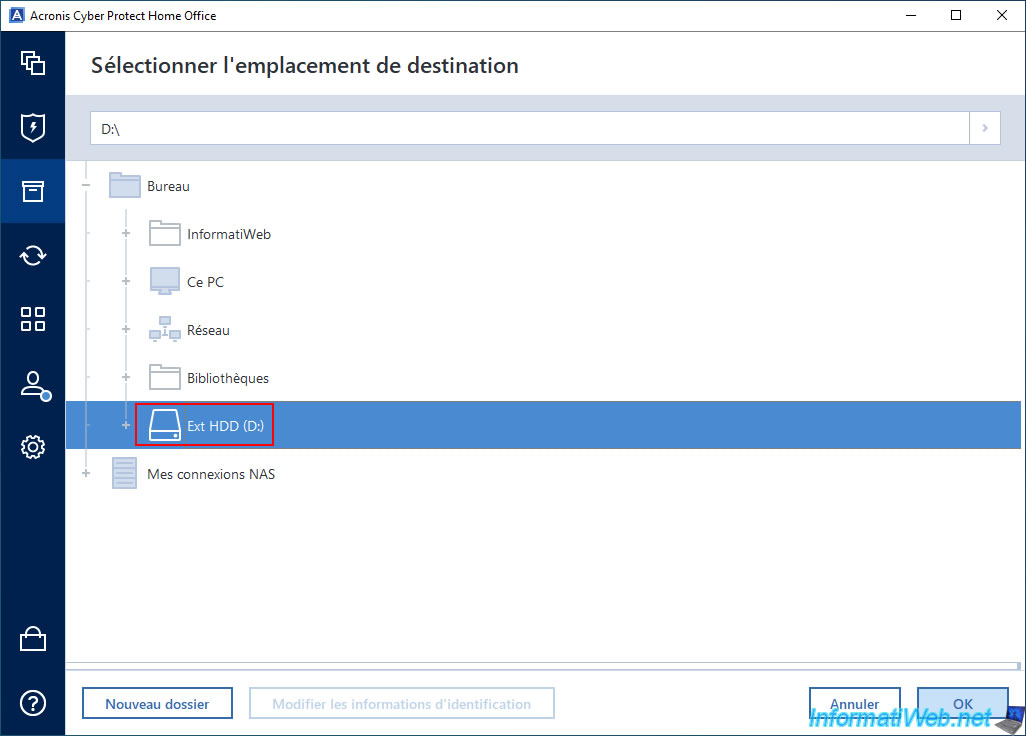Click the Nouveau dossier button
Screen dimensions: 1026x736
[157, 704]
